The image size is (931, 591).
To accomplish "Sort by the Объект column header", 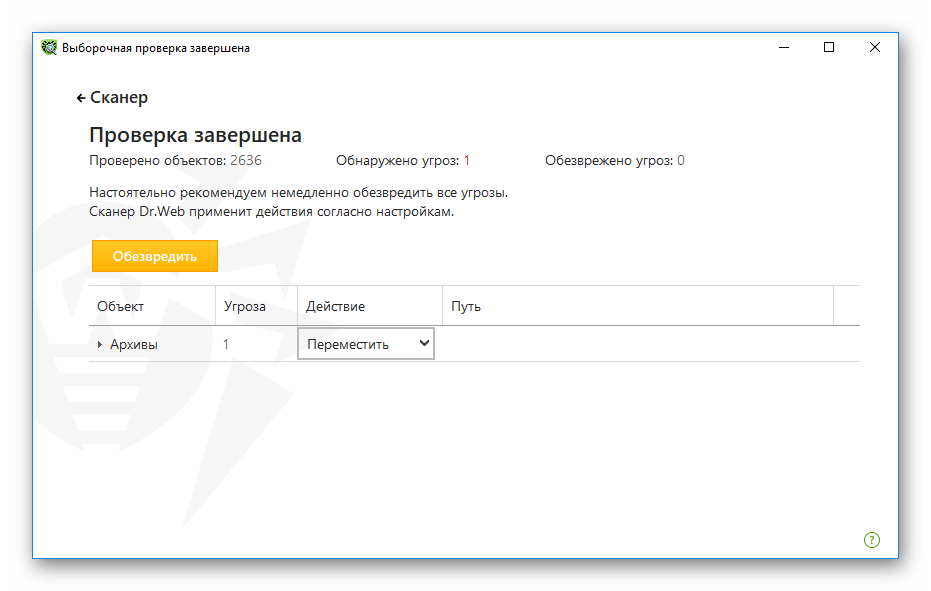I will click(121, 306).
